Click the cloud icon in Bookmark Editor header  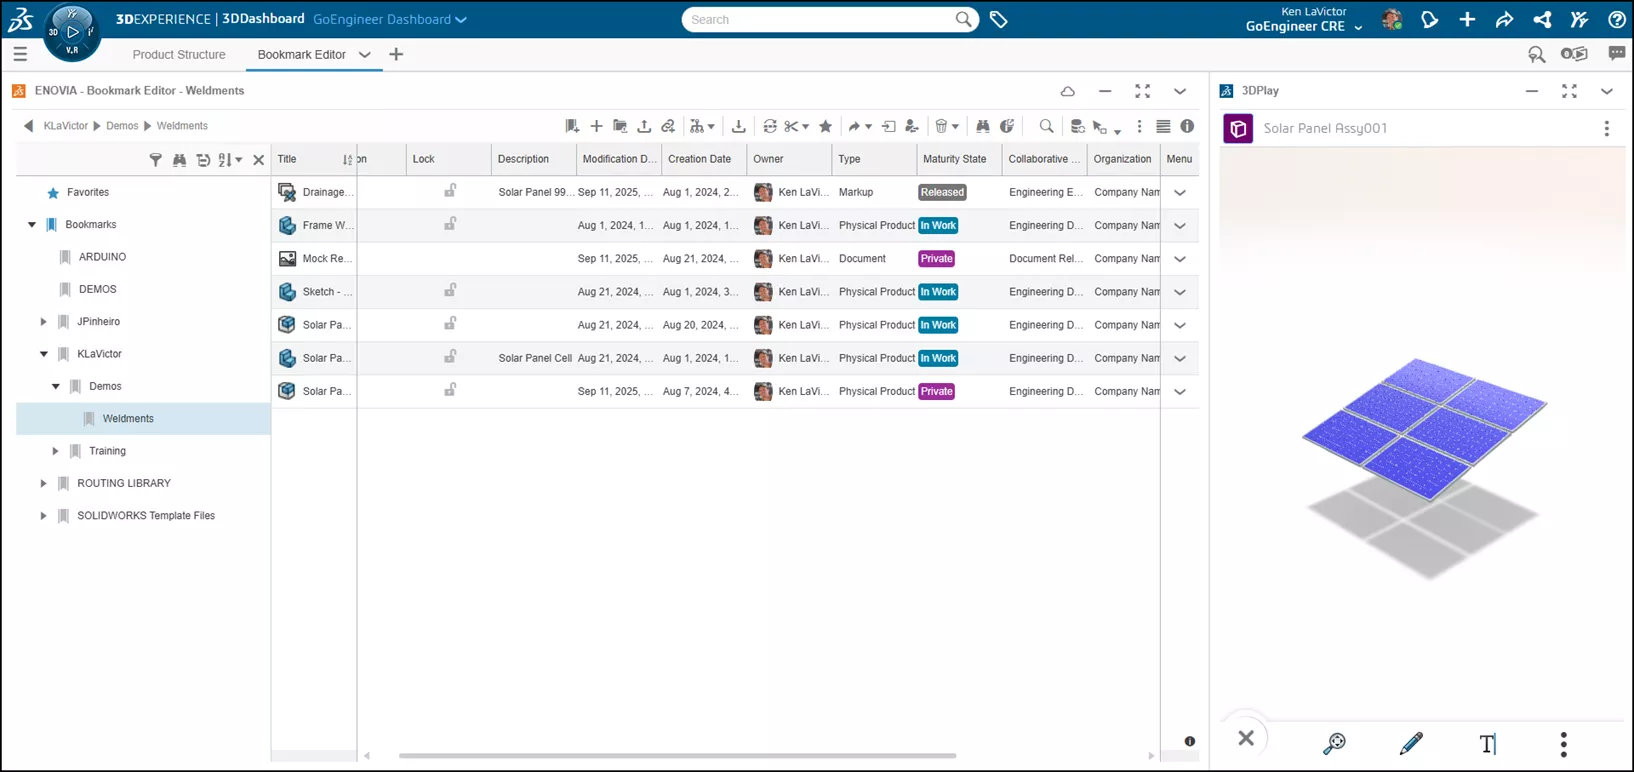click(x=1068, y=91)
